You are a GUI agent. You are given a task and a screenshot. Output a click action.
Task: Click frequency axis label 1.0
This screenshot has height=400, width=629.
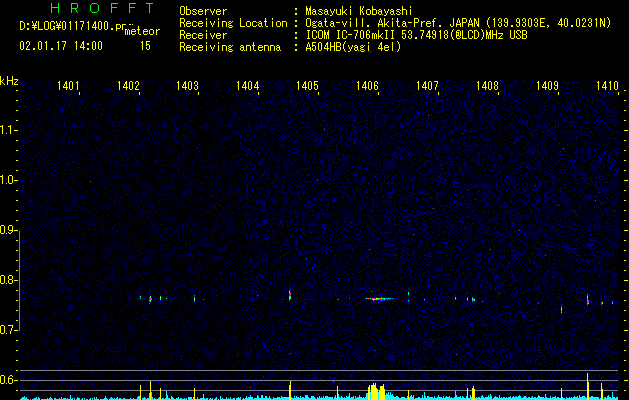(8, 180)
